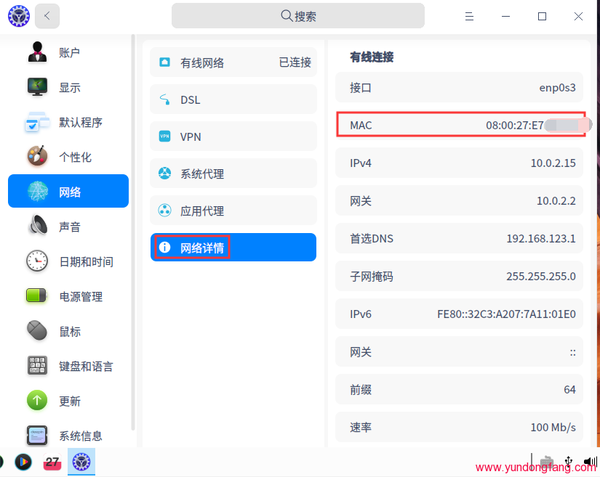Click the sidebar vertical scrollbar
Viewport: 600px width, 477px height.
click(133, 232)
